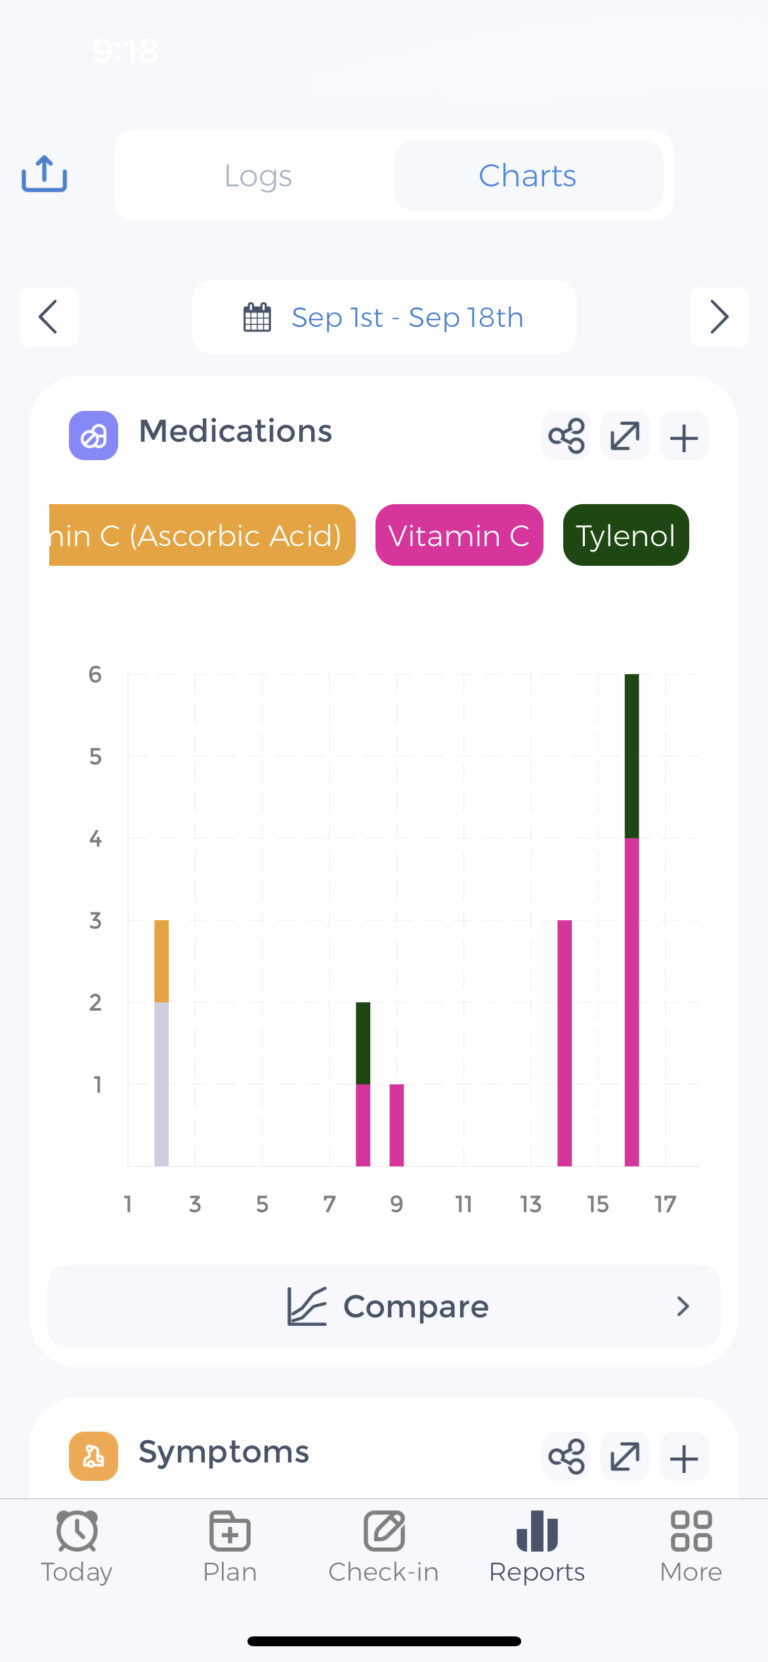The width and height of the screenshot is (768, 1662).
Task: Add a new symptom entry
Action: (x=684, y=1458)
